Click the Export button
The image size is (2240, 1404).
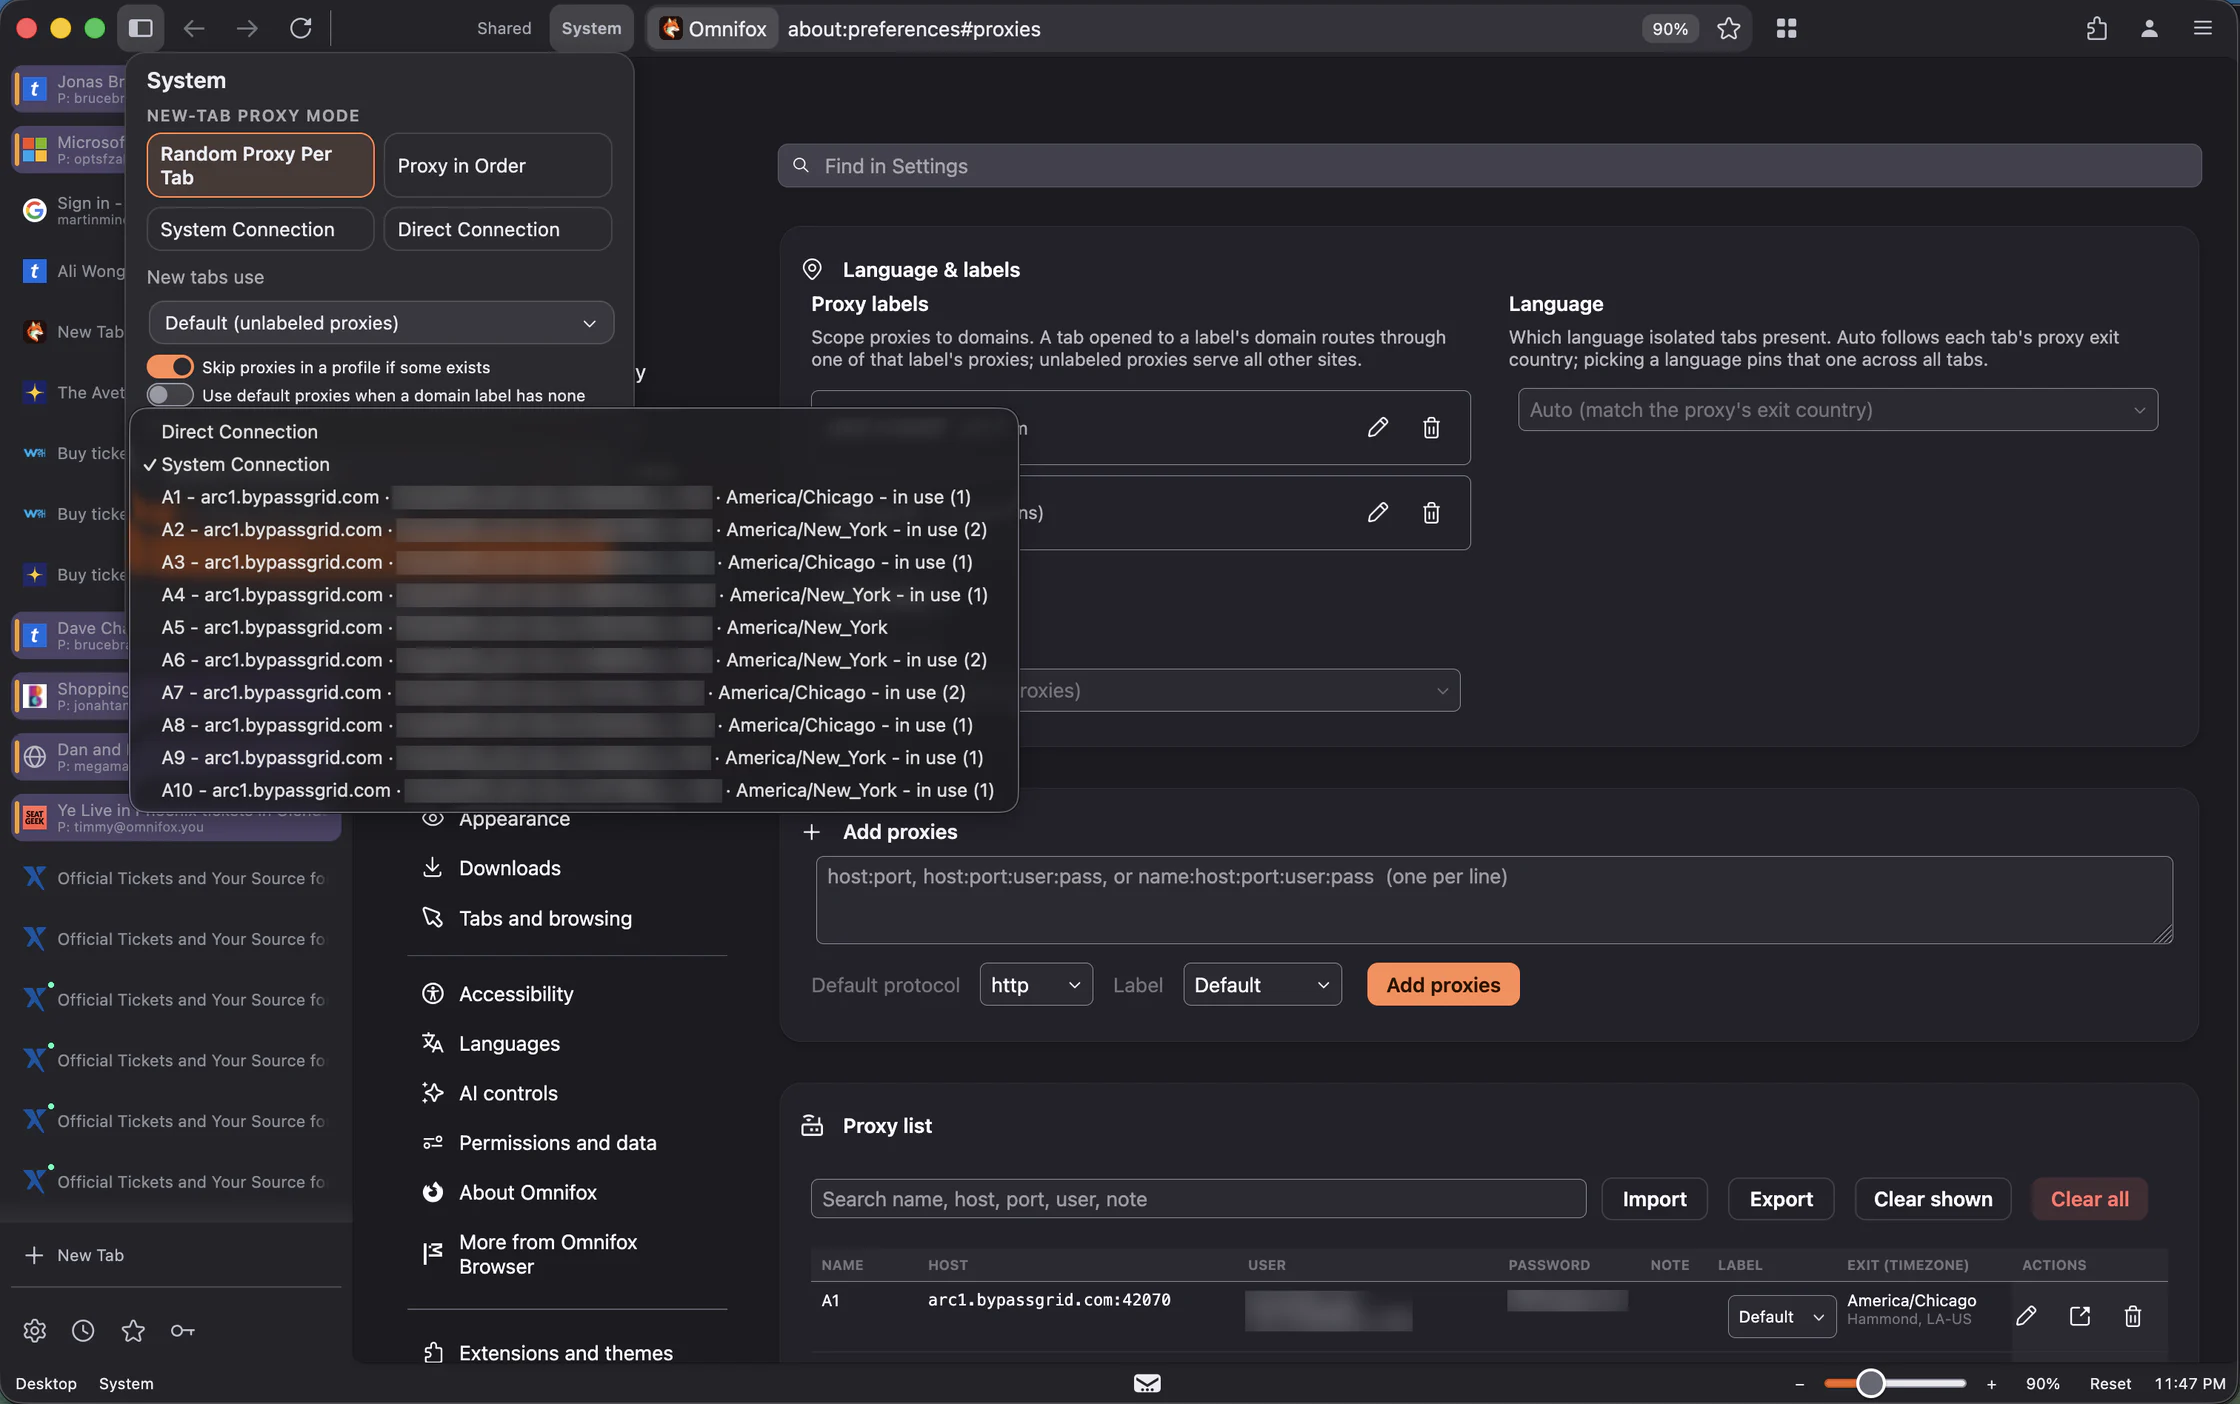(1781, 1198)
